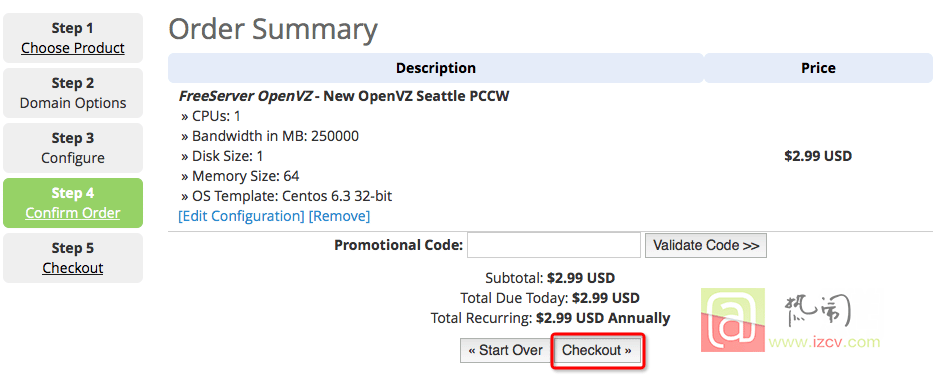938x377 pixels.
Task: Click the www.izcv.com watermark text
Action: pyautogui.click(x=824, y=343)
